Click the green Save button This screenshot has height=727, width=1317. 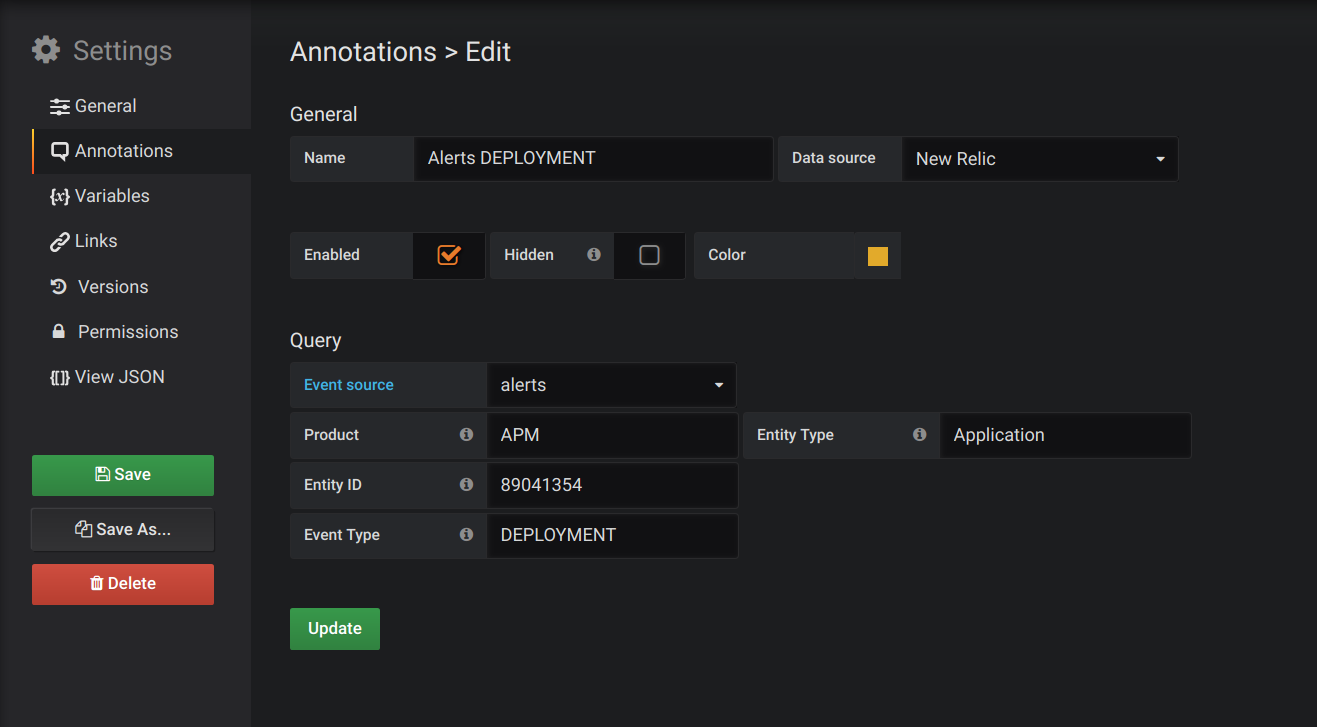pos(123,475)
